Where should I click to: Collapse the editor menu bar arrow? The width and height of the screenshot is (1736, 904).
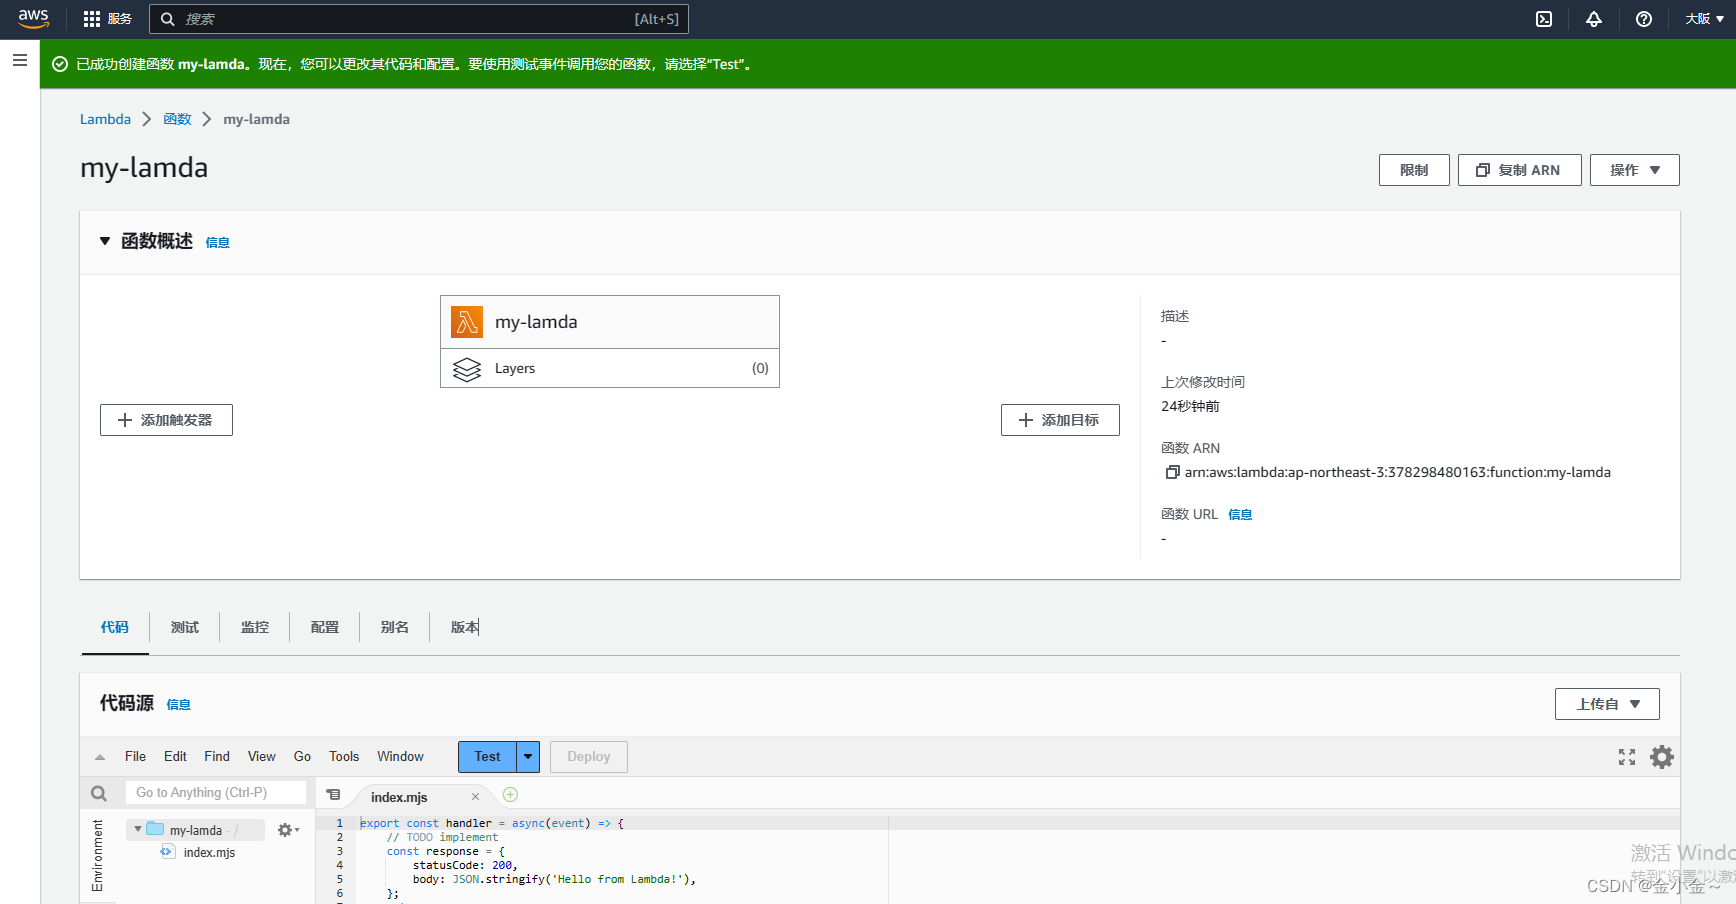(x=100, y=757)
